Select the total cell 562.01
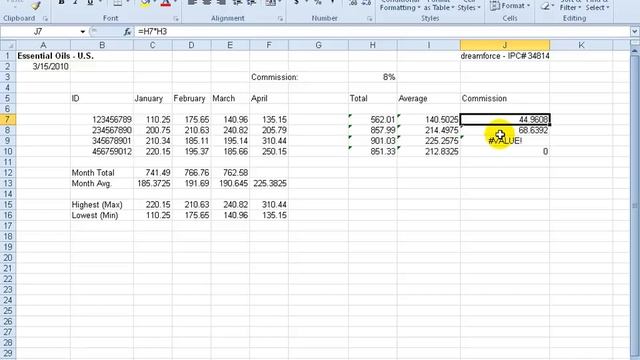Image resolution: width=640 pixels, height=360 pixels. [x=373, y=120]
